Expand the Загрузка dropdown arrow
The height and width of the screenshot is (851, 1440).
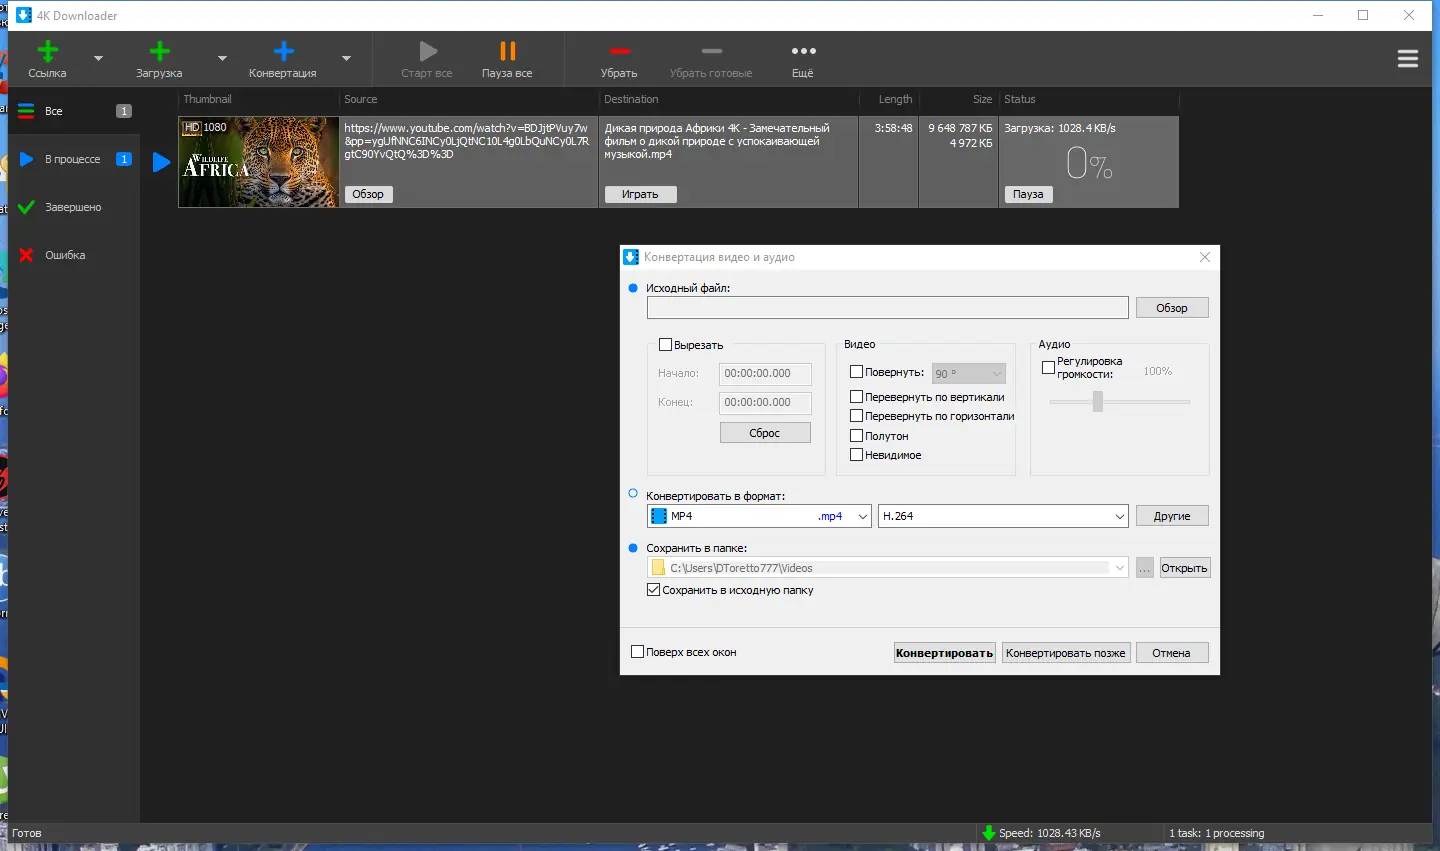point(222,58)
